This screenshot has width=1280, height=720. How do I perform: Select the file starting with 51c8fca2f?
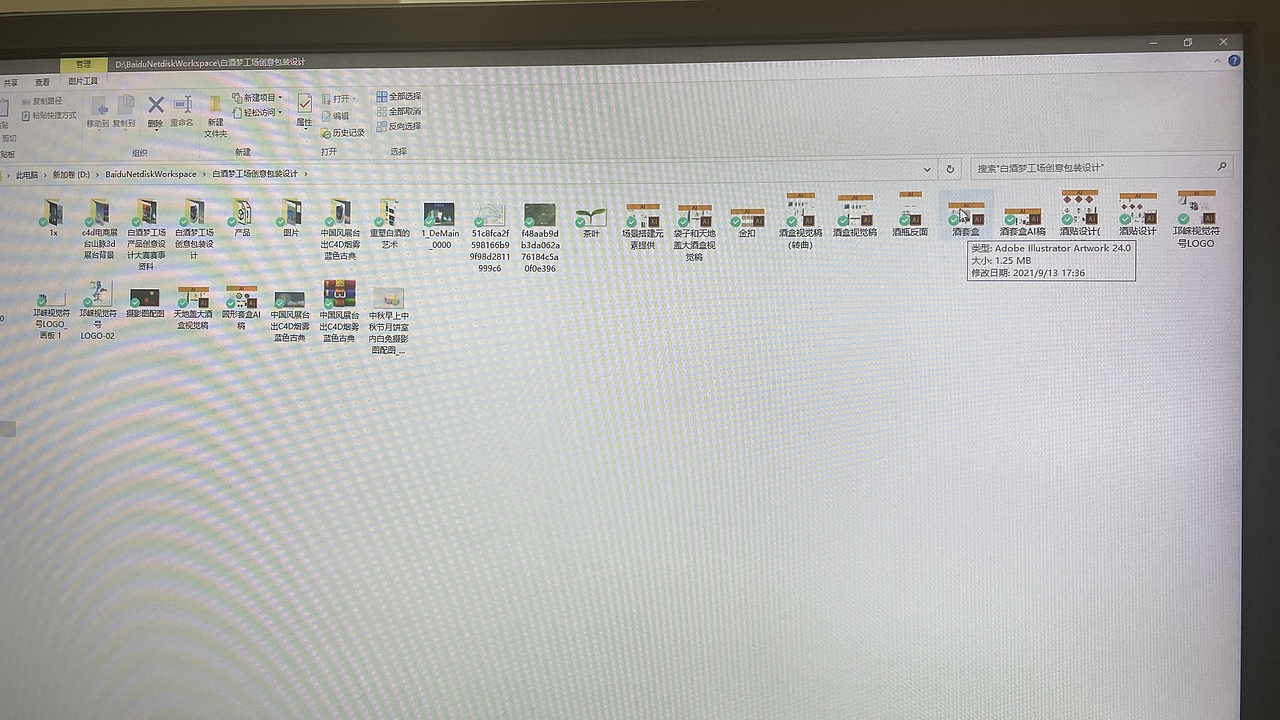tap(490, 238)
